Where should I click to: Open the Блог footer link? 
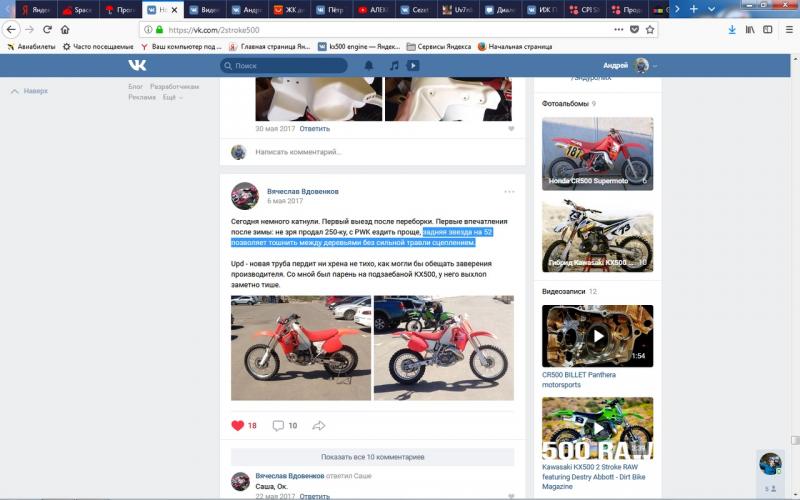pyautogui.click(x=135, y=87)
